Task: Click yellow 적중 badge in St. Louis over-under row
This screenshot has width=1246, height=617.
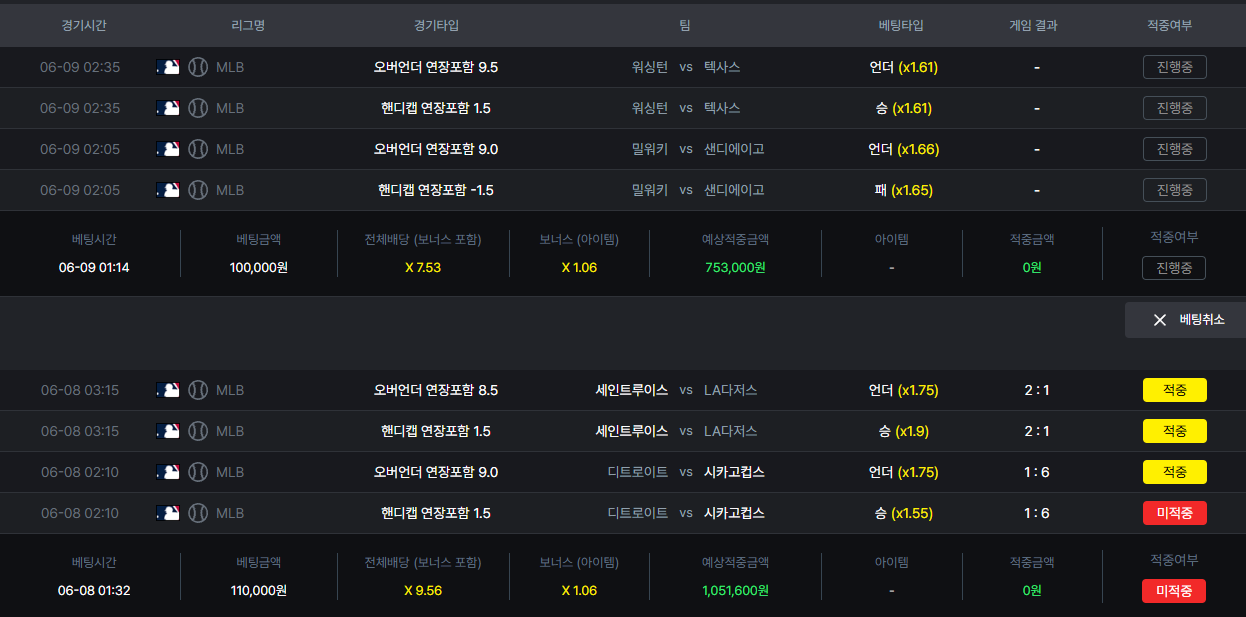Action: pos(1175,390)
